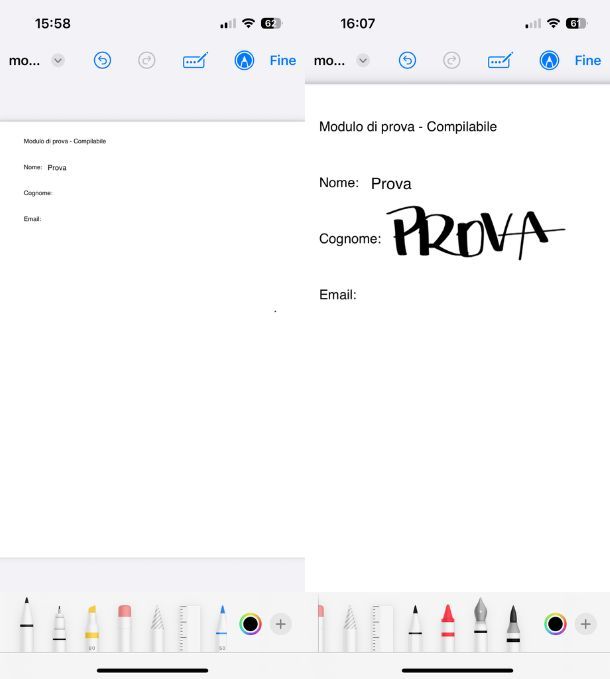Tap the file title mo... in right screenshot
This screenshot has width=610, height=679.
[x=329, y=60]
